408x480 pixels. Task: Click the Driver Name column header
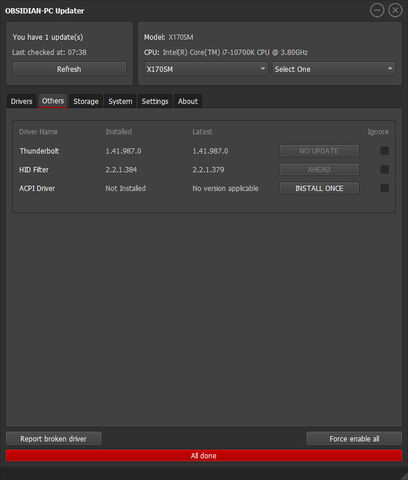click(x=38, y=132)
